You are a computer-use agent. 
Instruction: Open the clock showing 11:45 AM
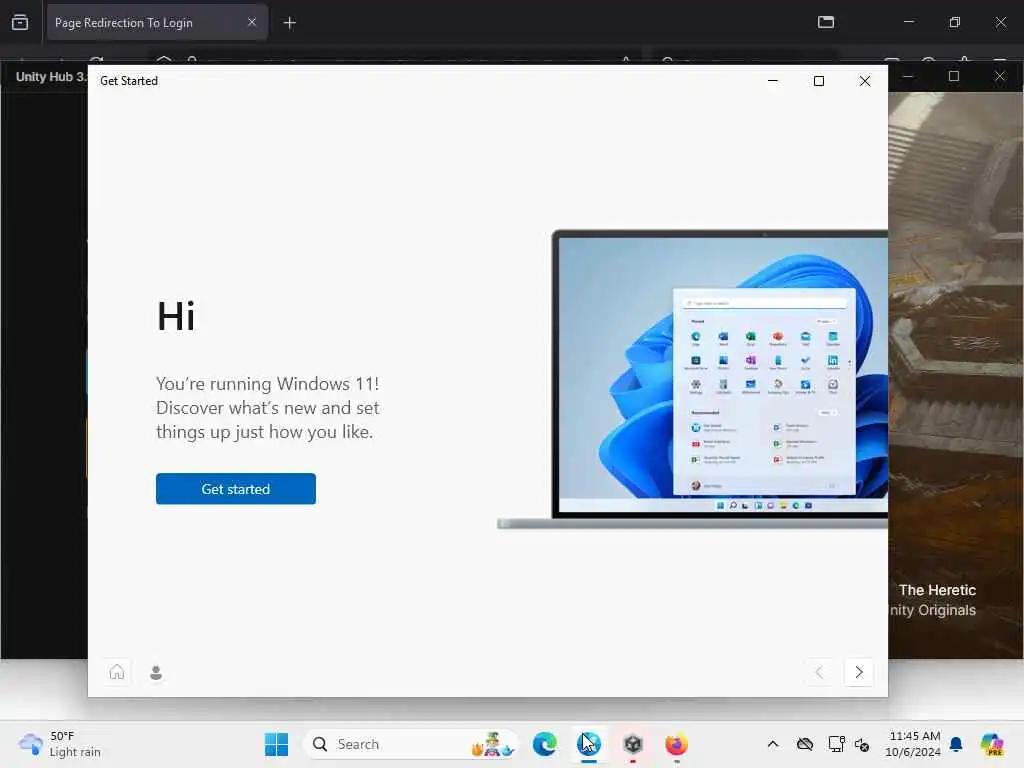tap(913, 744)
